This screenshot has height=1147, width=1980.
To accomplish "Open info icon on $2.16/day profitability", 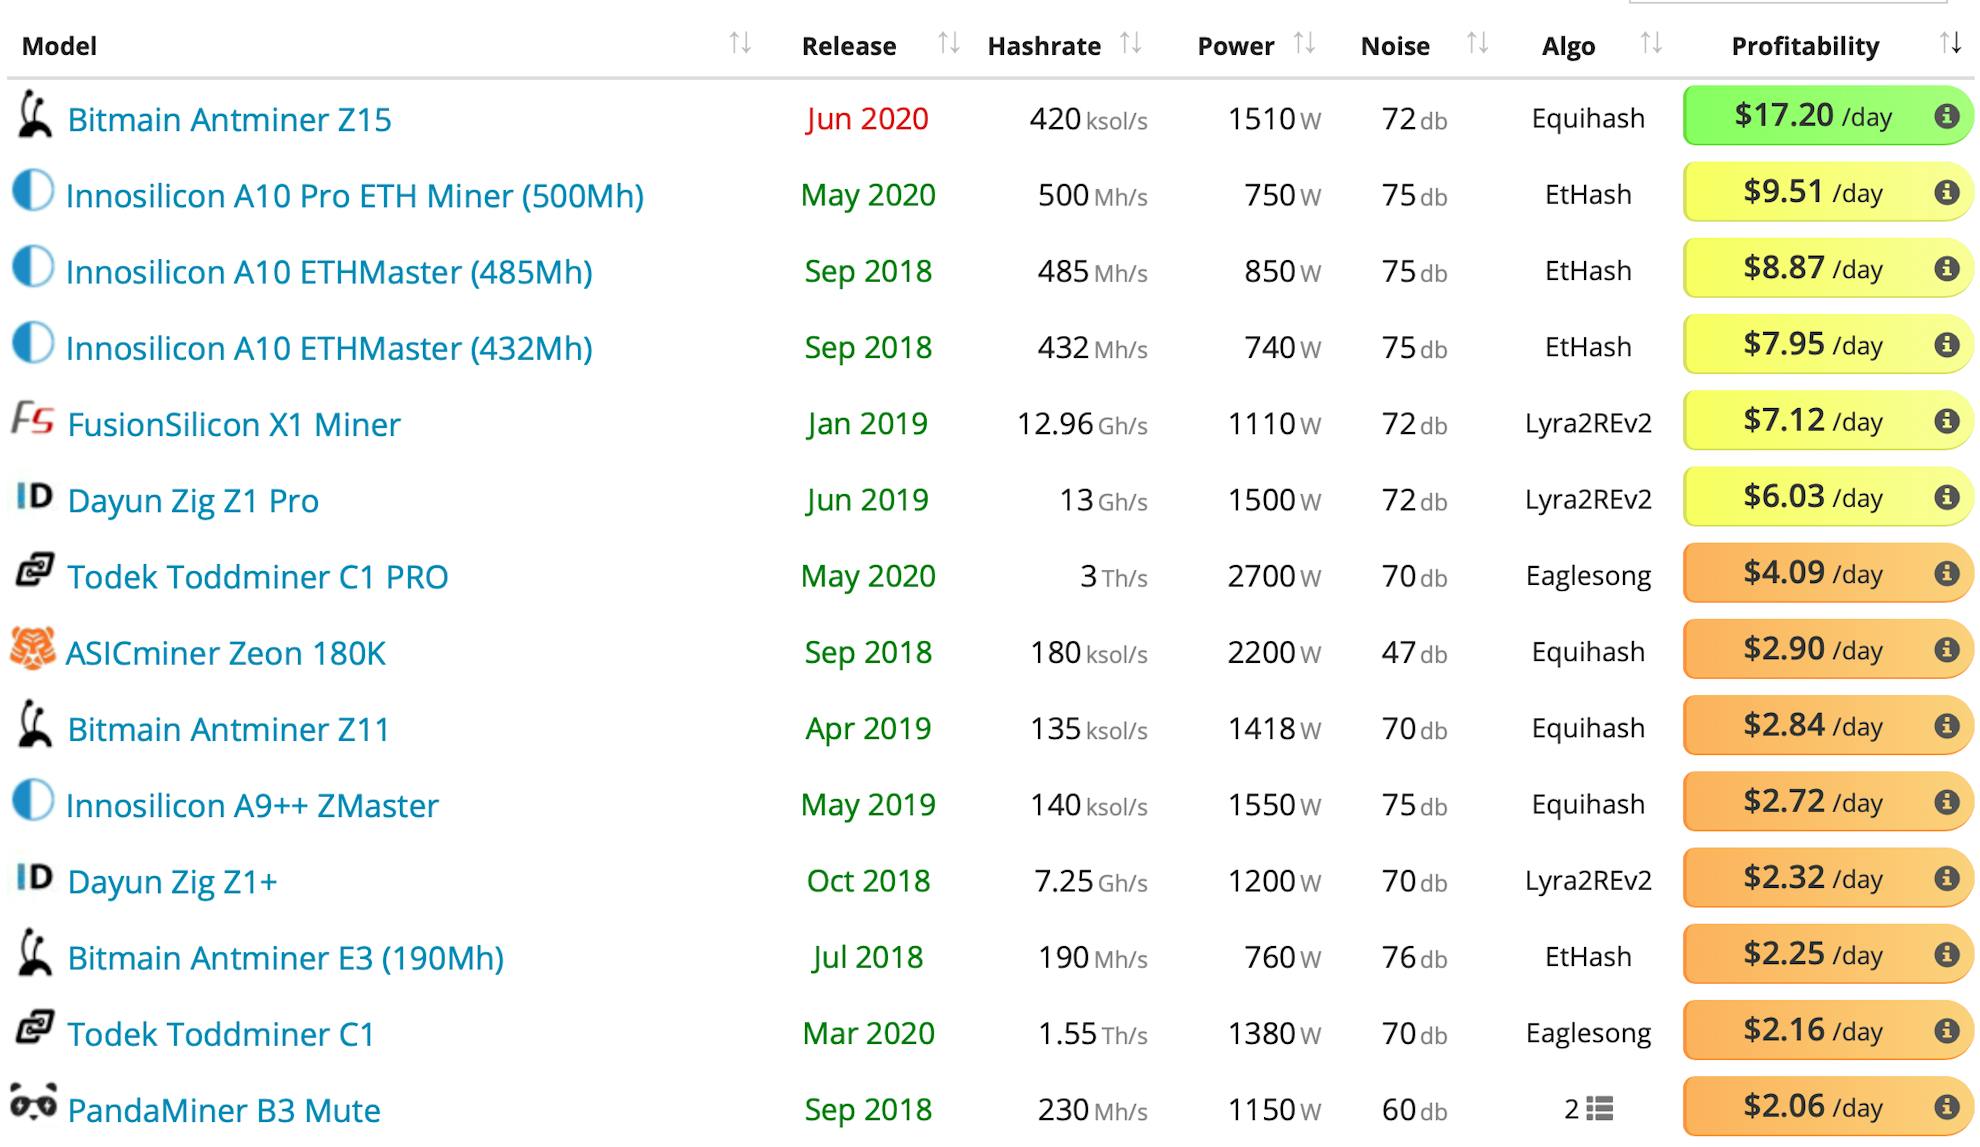I will click(1946, 1030).
